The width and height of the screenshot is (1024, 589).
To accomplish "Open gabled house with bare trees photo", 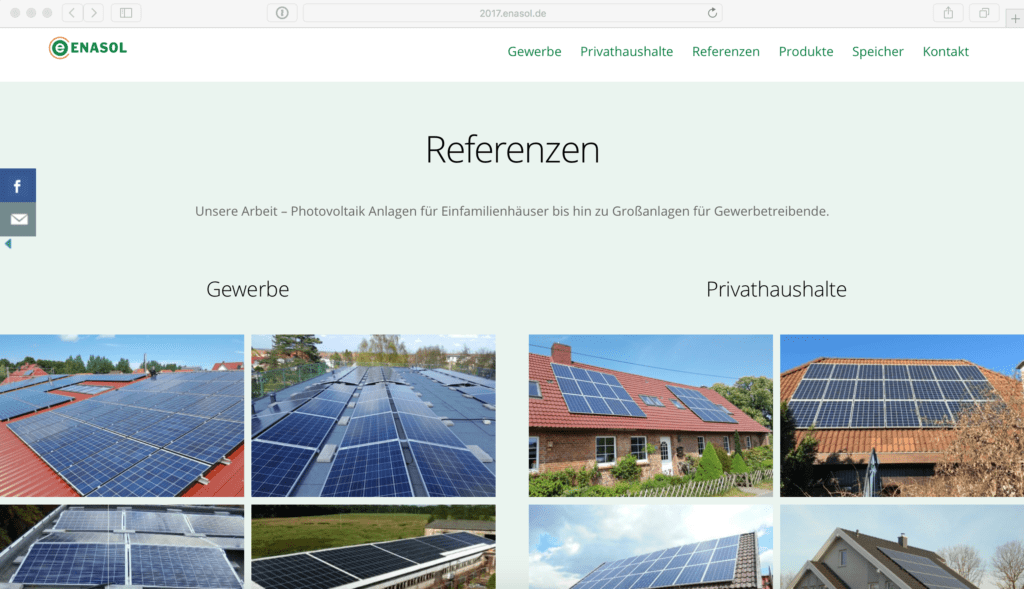I will point(902,547).
